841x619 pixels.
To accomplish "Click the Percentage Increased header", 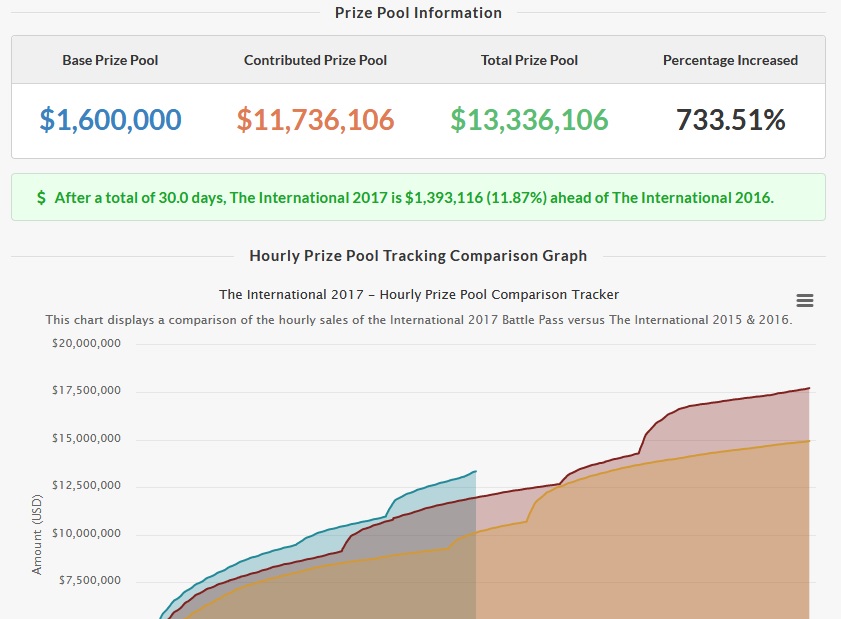I will tap(731, 60).
